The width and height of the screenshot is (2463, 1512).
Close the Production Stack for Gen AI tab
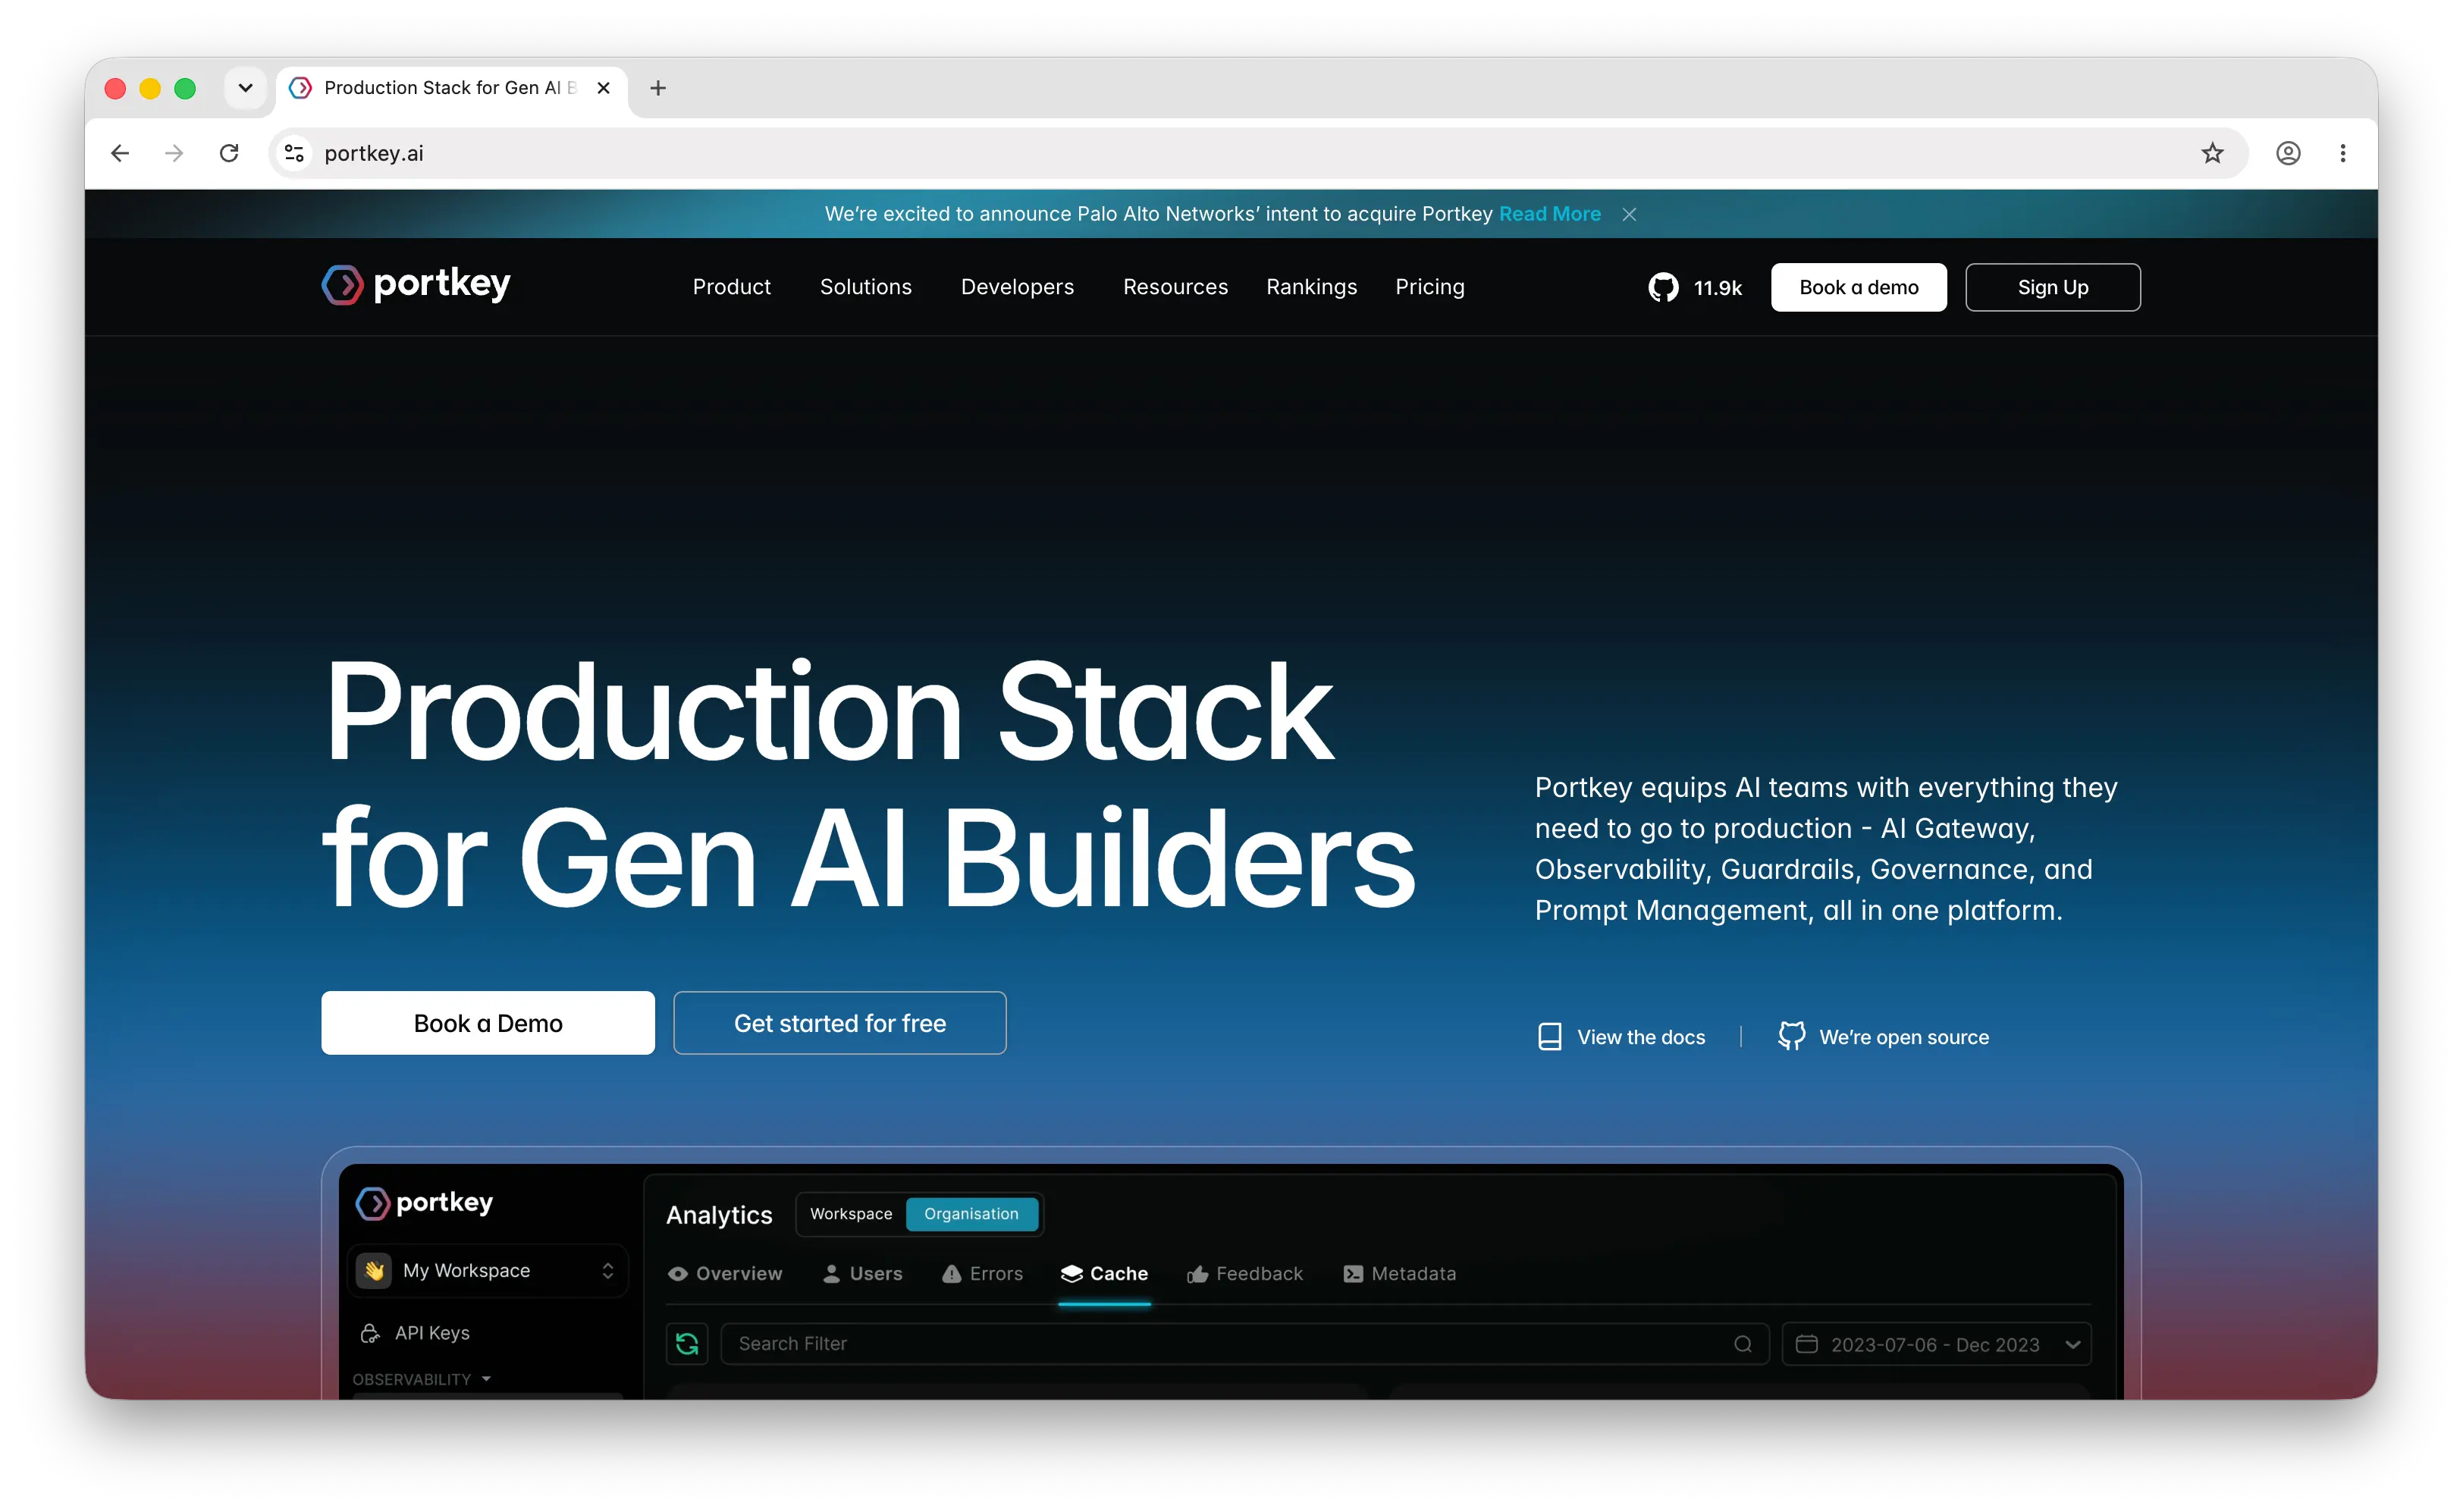[x=604, y=88]
